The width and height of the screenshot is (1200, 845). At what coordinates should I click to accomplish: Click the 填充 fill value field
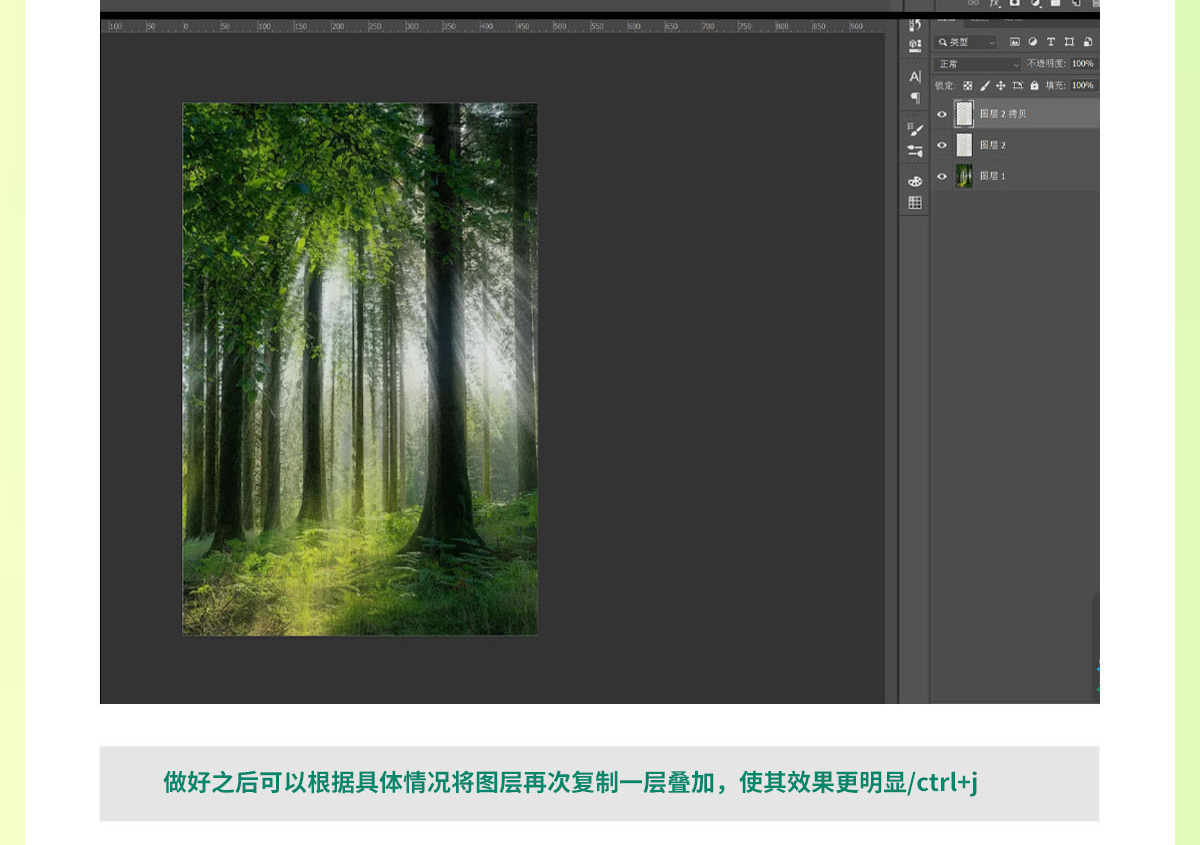(x=1083, y=86)
